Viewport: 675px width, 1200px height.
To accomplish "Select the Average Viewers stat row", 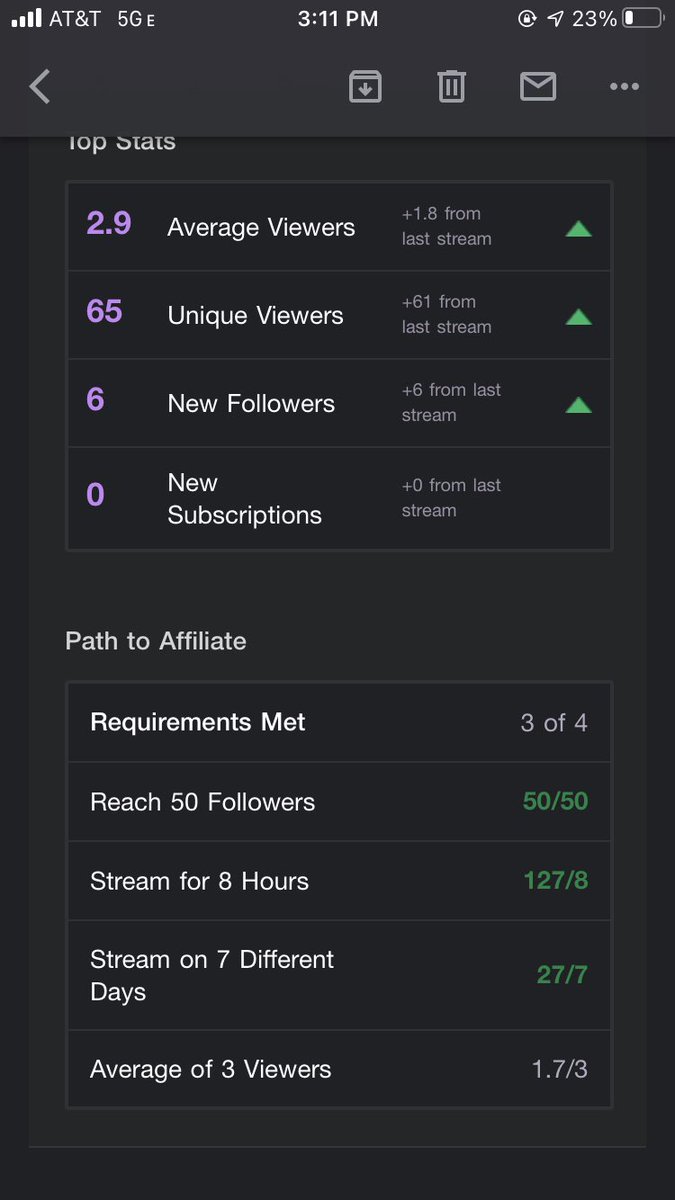I will (339, 227).
